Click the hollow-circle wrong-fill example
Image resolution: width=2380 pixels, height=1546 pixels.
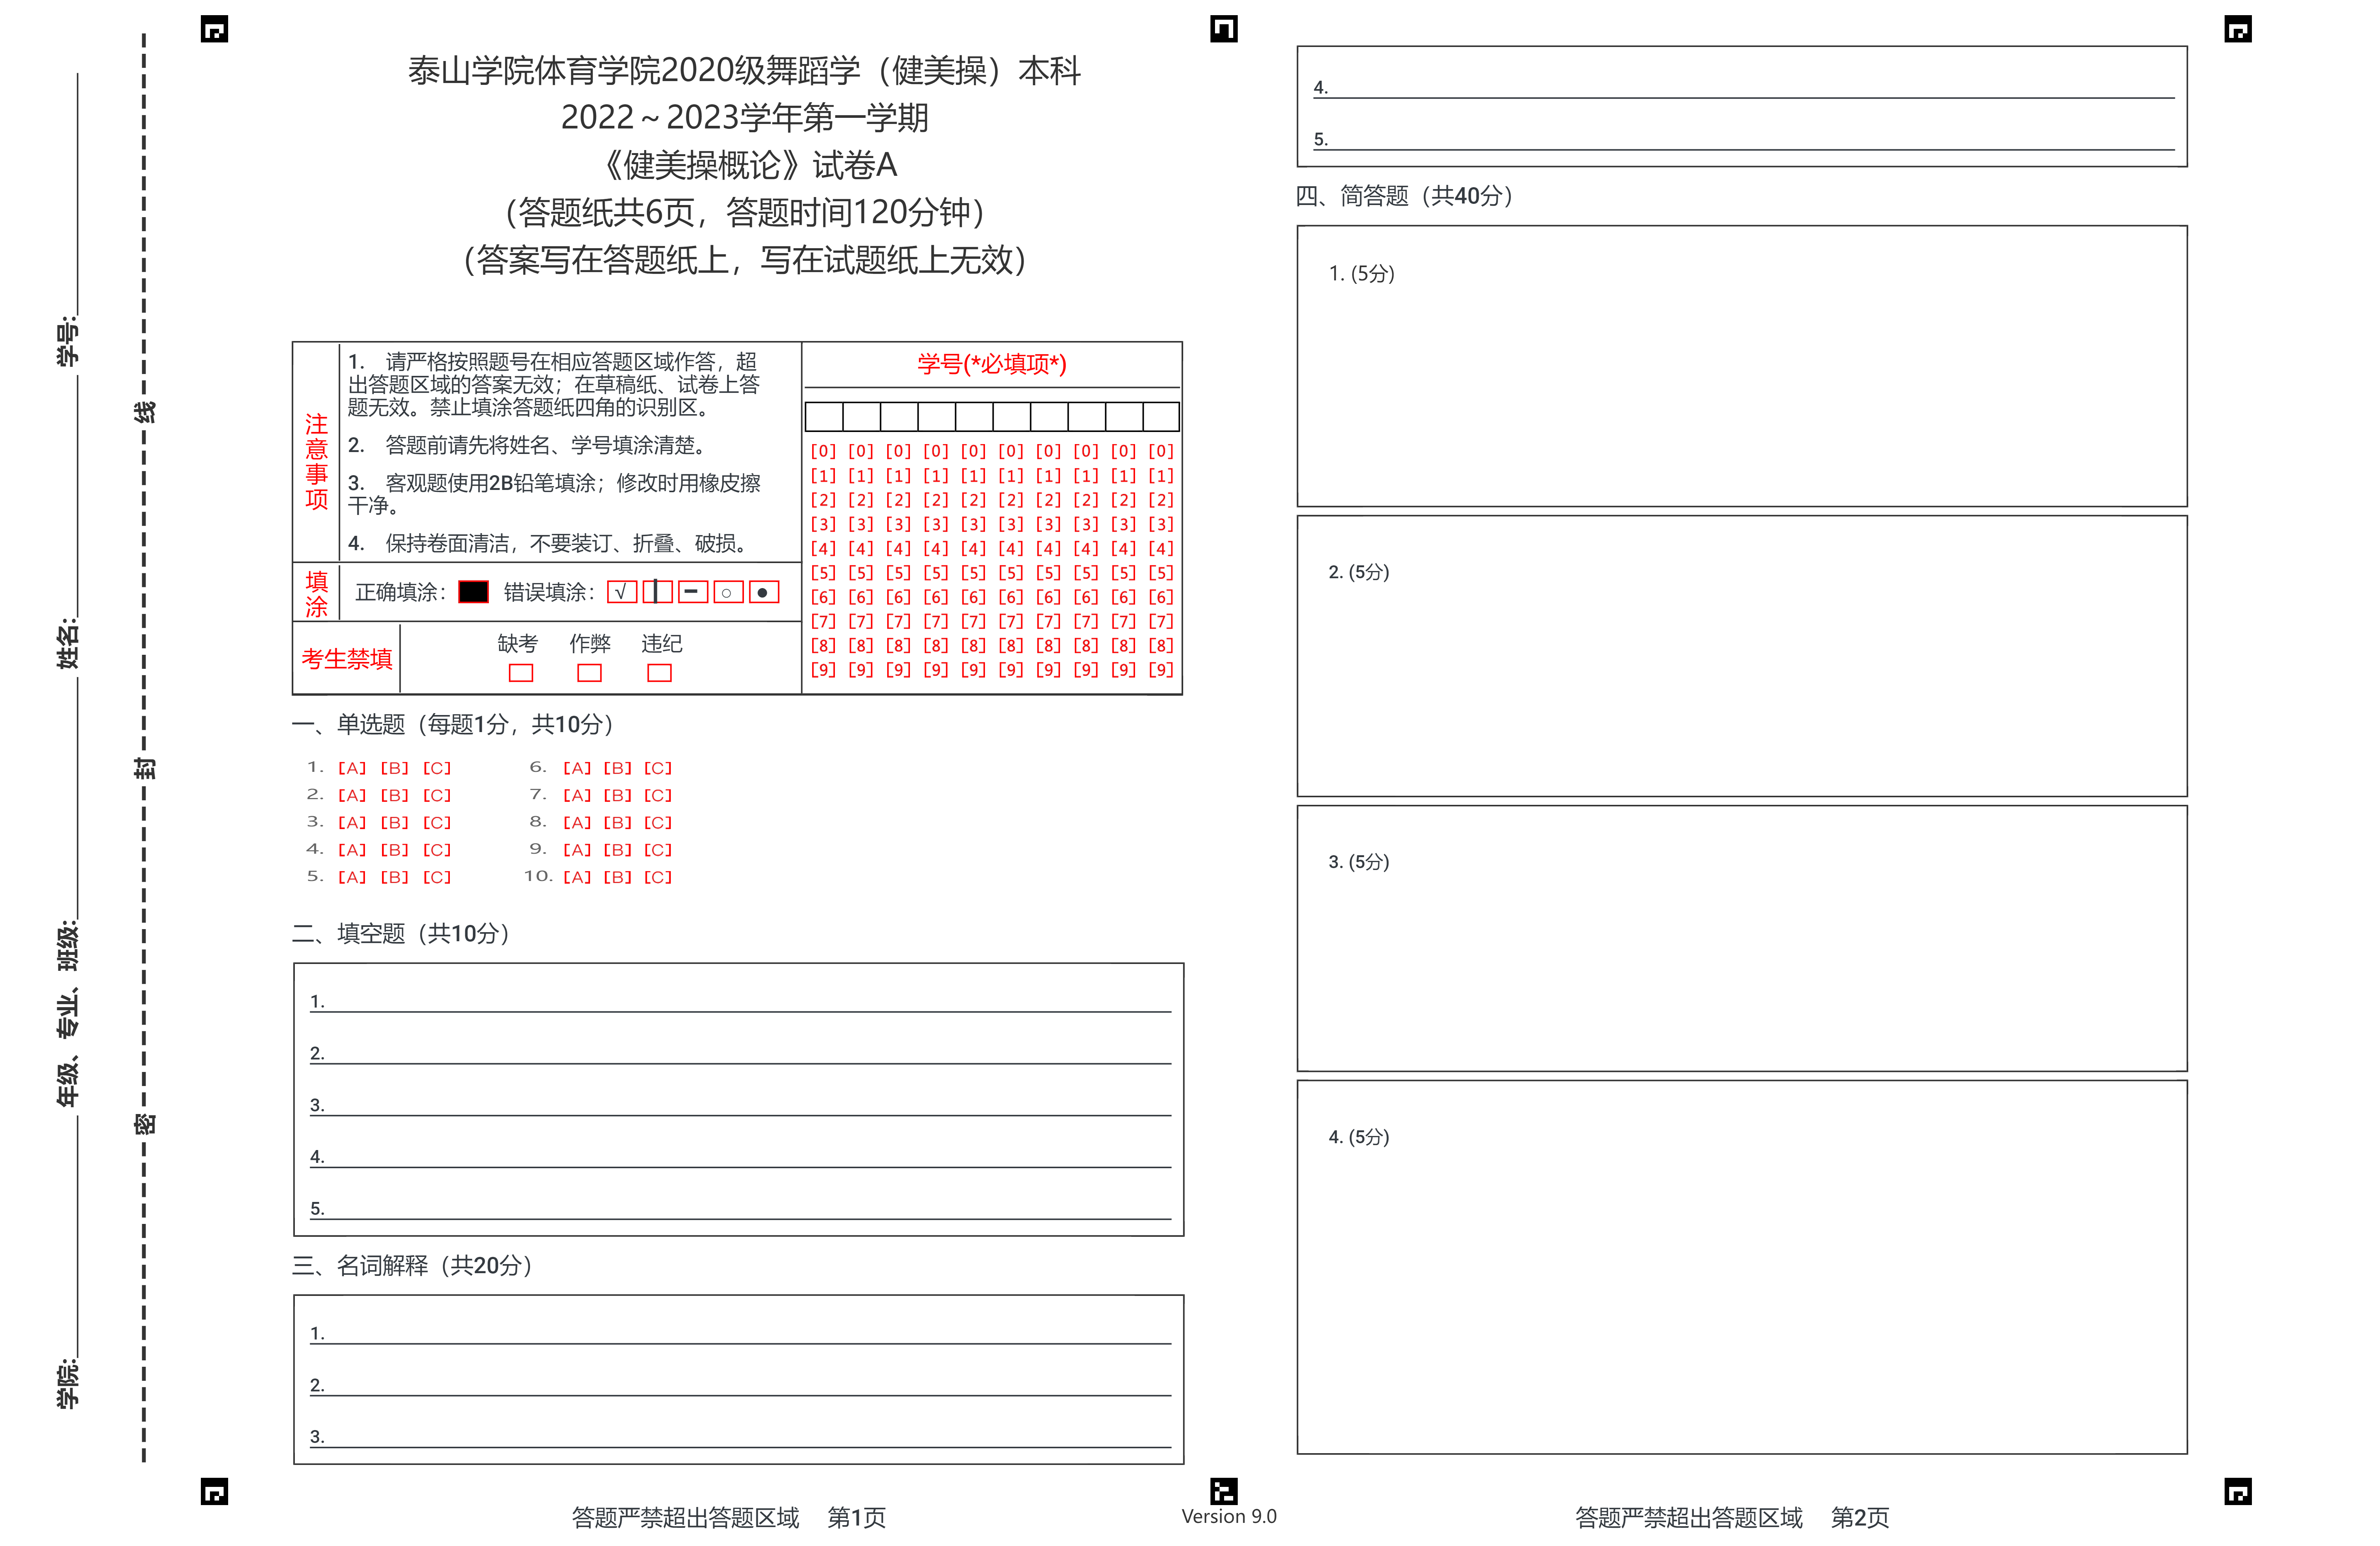[728, 592]
